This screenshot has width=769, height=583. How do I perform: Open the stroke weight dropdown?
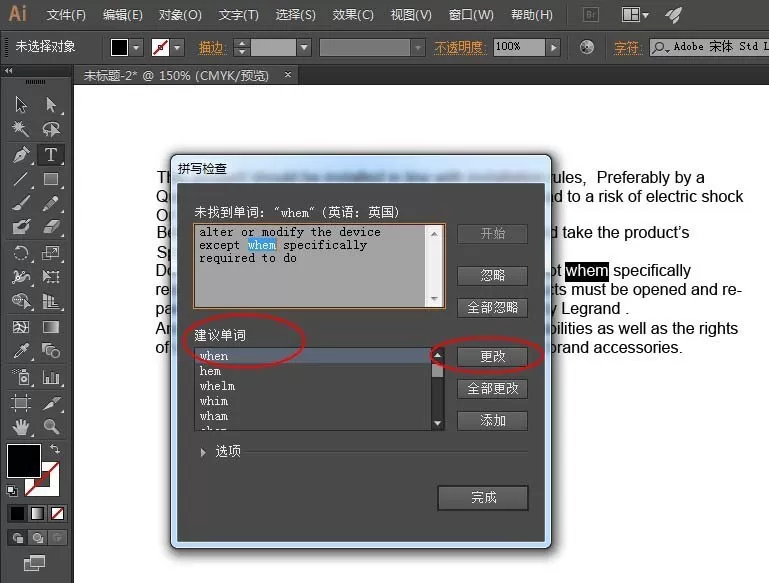tap(304, 48)
